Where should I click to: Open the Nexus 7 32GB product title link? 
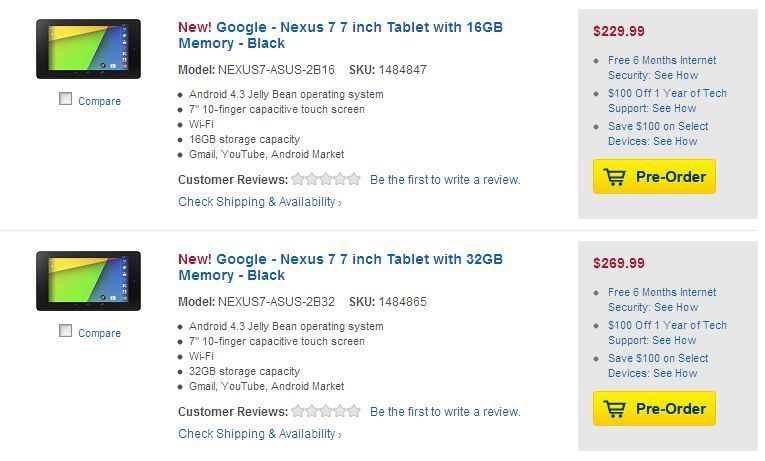(340, 267)
